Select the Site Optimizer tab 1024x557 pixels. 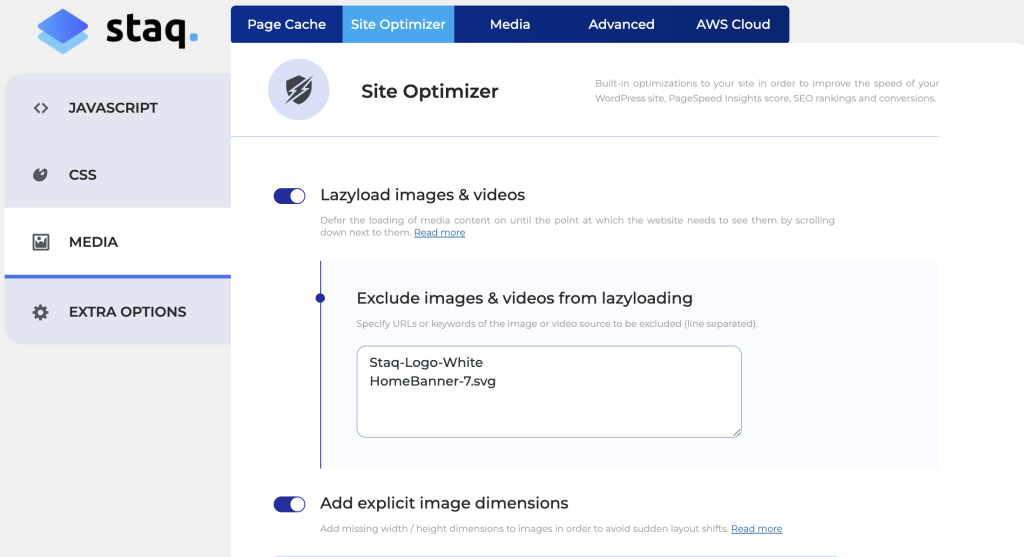pyautogui.click(x=398, y=24)
